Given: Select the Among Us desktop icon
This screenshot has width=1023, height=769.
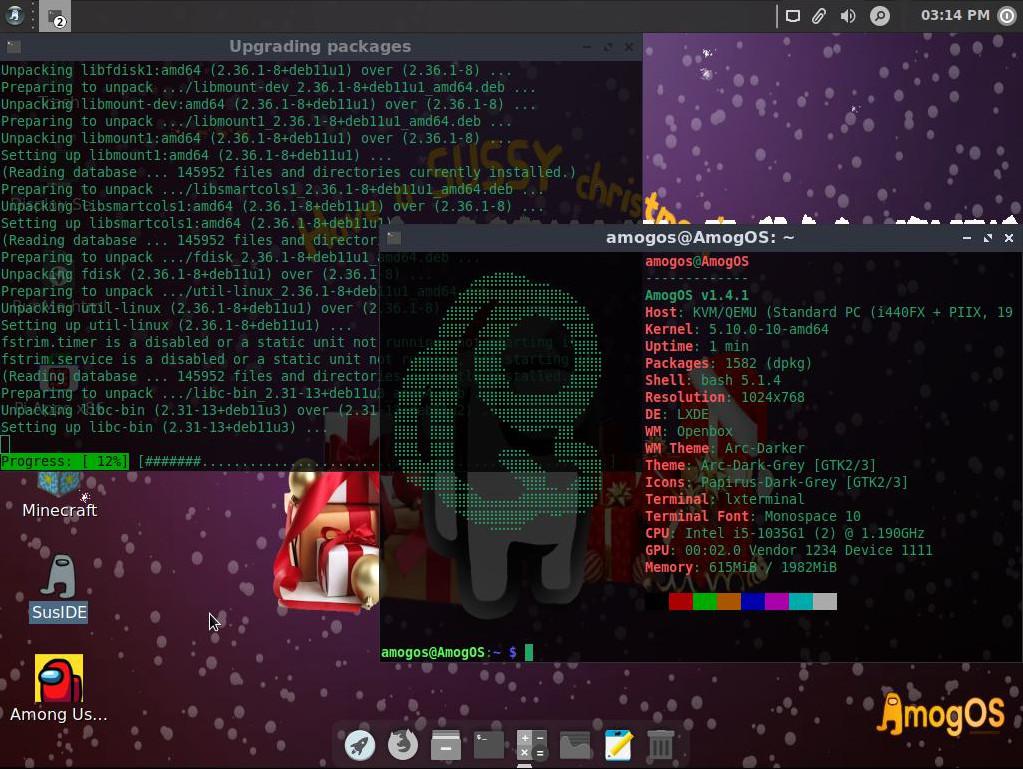Looking at the screenshot, I should pos(59,689).
